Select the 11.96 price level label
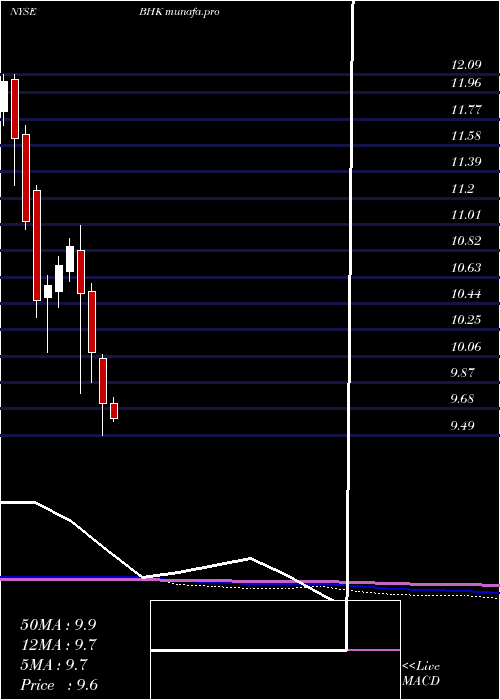Image resolution: width=500 pixels, height=700 pixels. point(466,83)
